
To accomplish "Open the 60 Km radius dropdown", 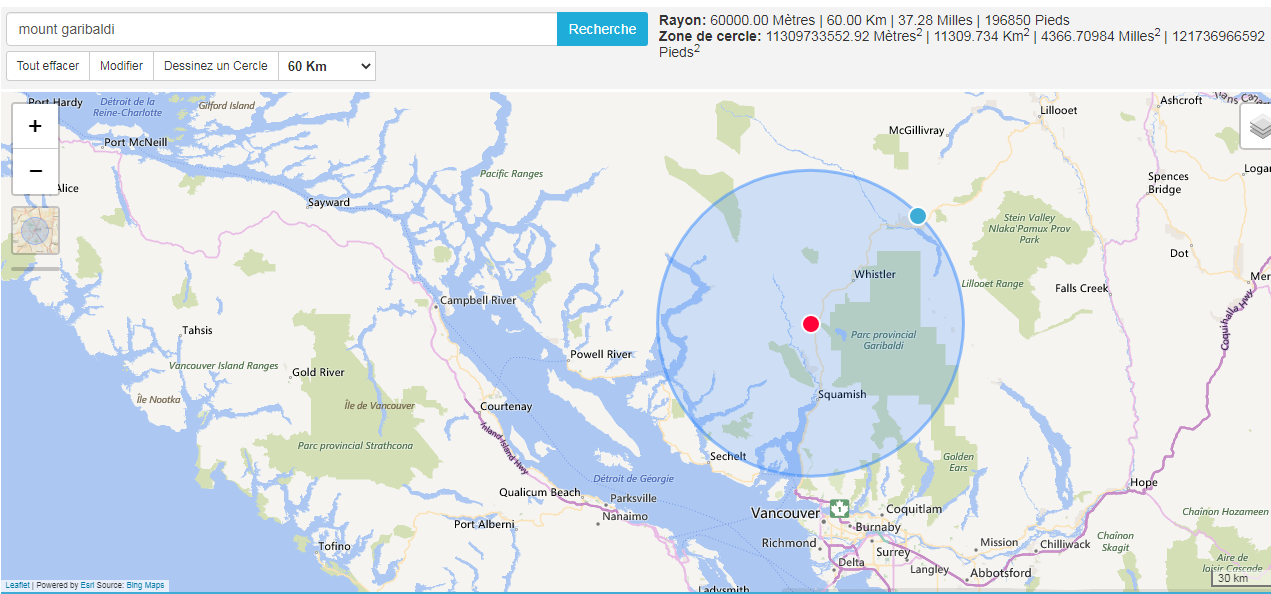I will click(x=327, y=66).
